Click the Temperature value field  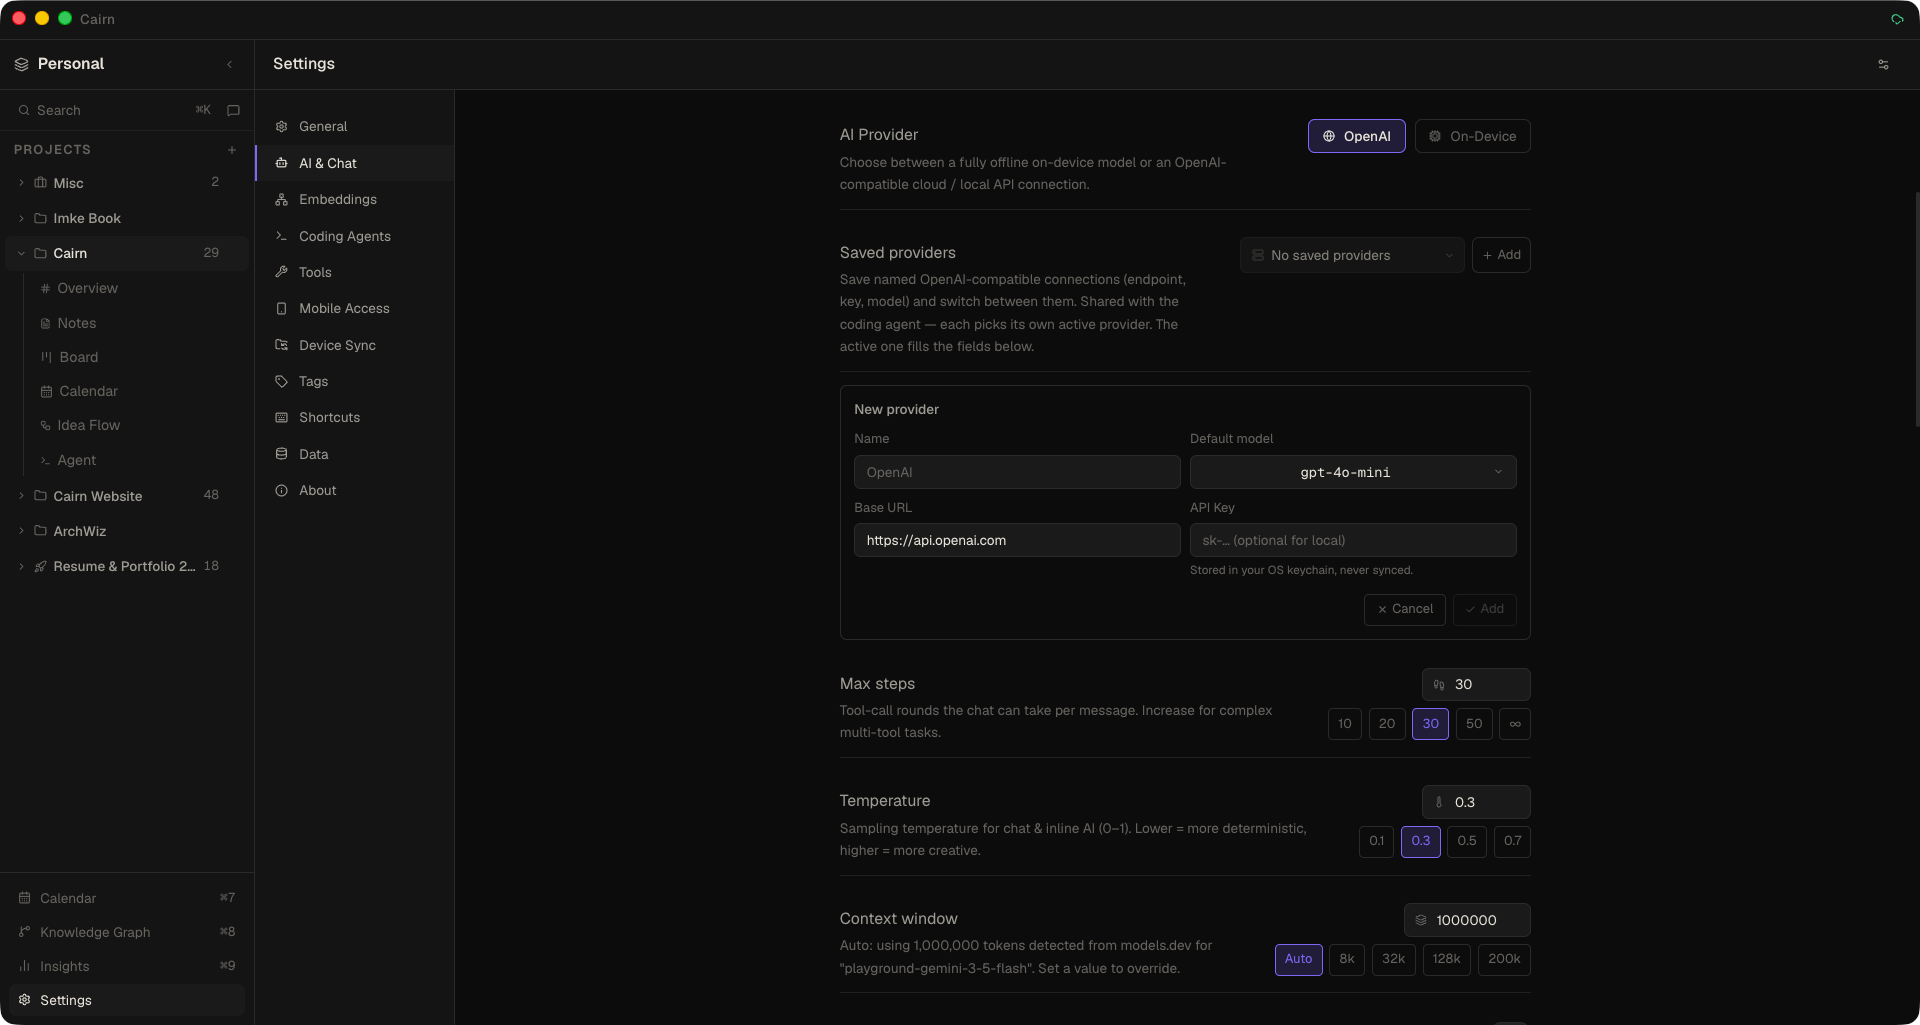(x=1476, y=802)
